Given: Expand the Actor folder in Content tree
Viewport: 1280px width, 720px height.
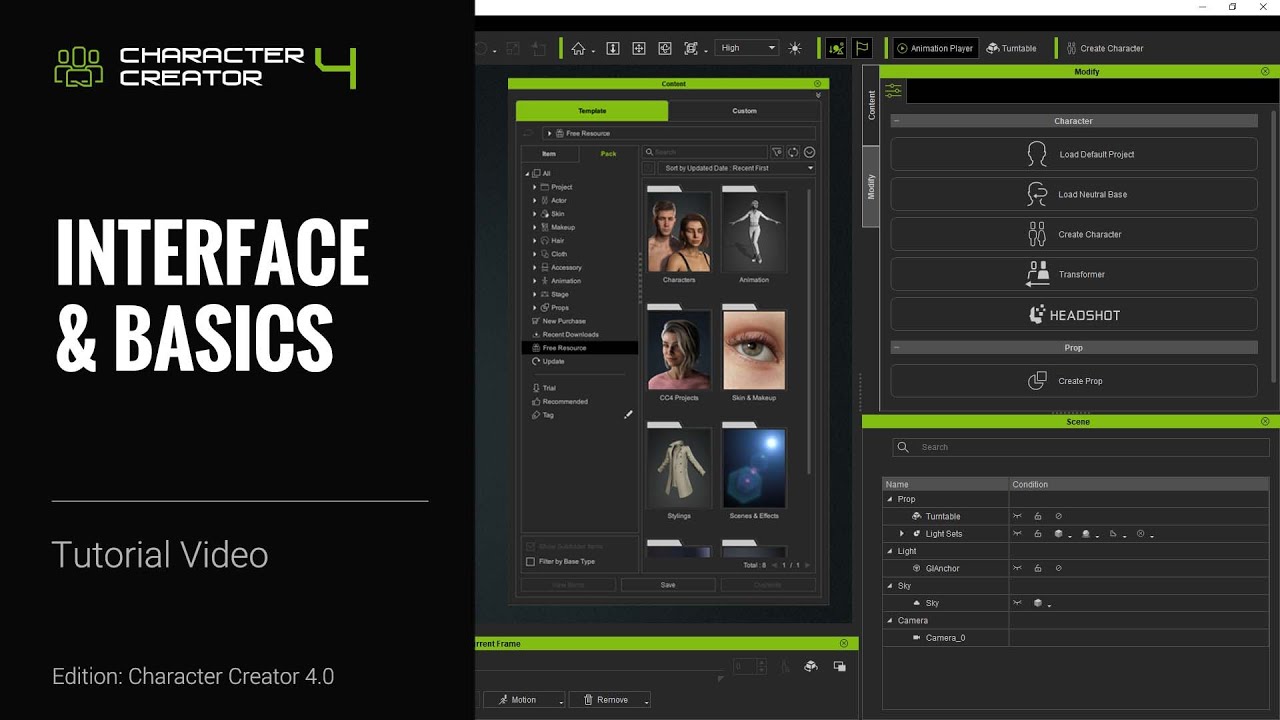Looking at the screenshot, I should tap(535, 200).
